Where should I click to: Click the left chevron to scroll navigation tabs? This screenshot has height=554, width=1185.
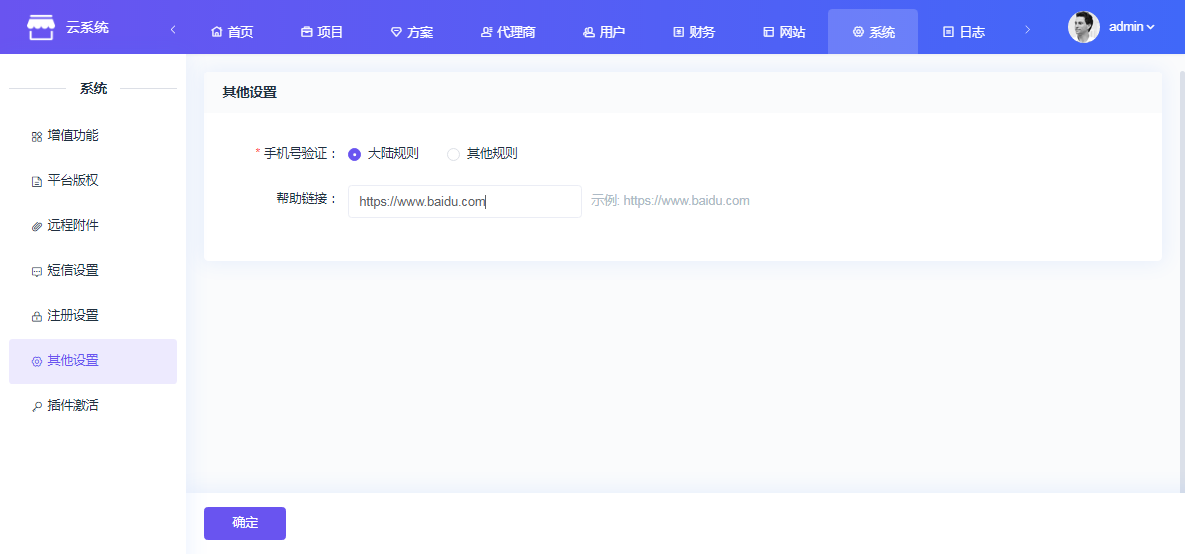click(173, 29)
